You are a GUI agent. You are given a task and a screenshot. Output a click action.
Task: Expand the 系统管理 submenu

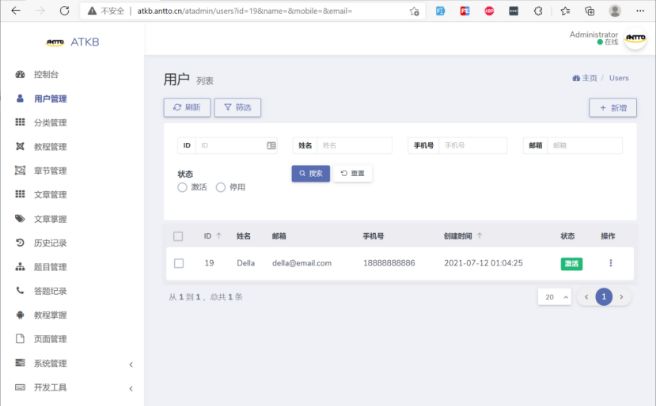[x=131, y=365]
